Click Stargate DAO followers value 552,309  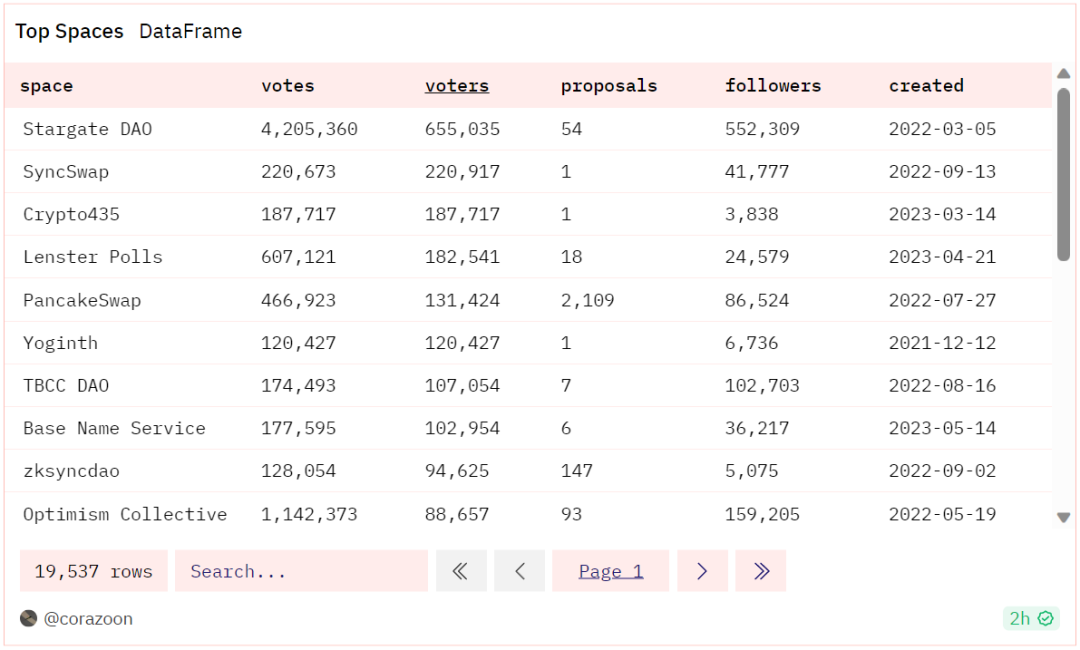[762, 129]
